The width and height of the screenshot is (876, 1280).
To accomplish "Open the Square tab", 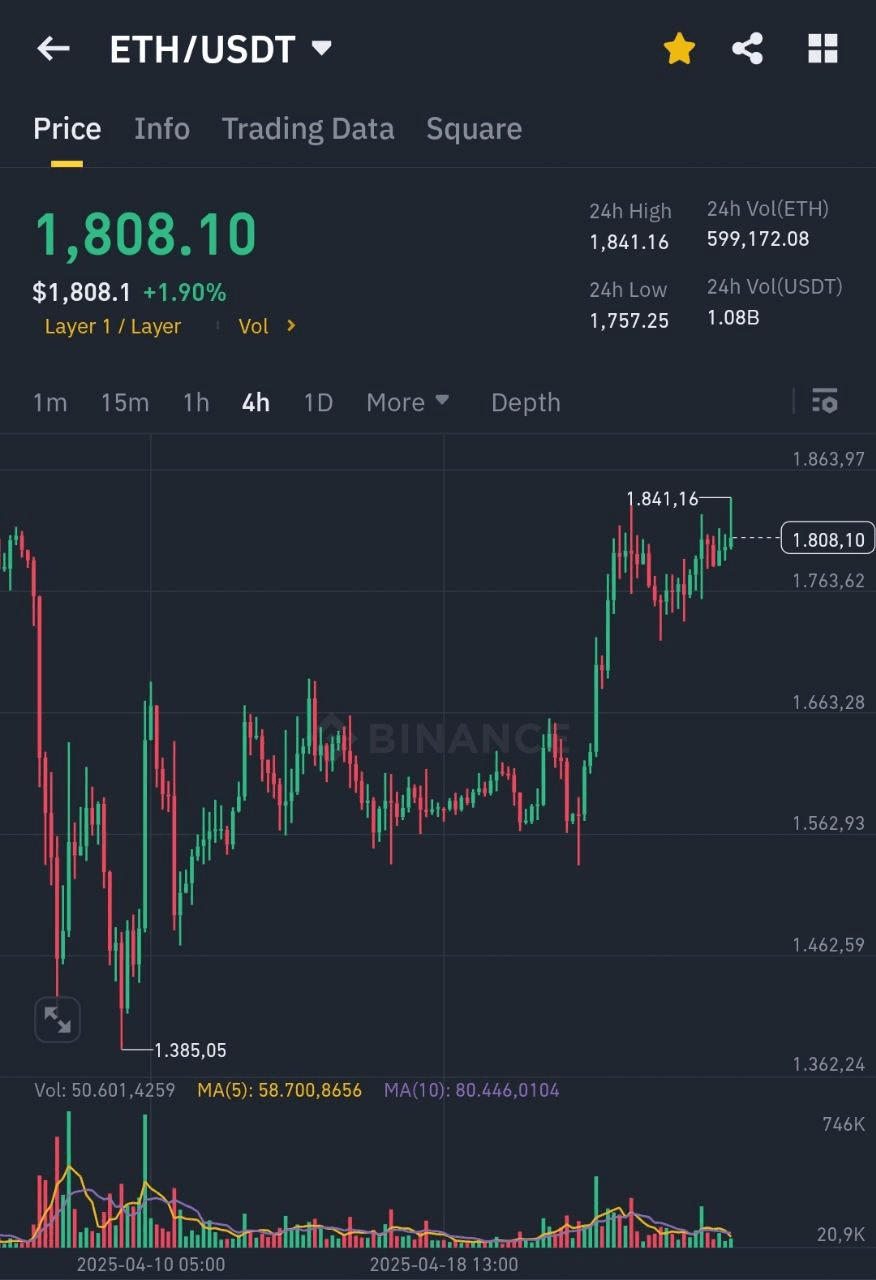I will tap(474, 128).
